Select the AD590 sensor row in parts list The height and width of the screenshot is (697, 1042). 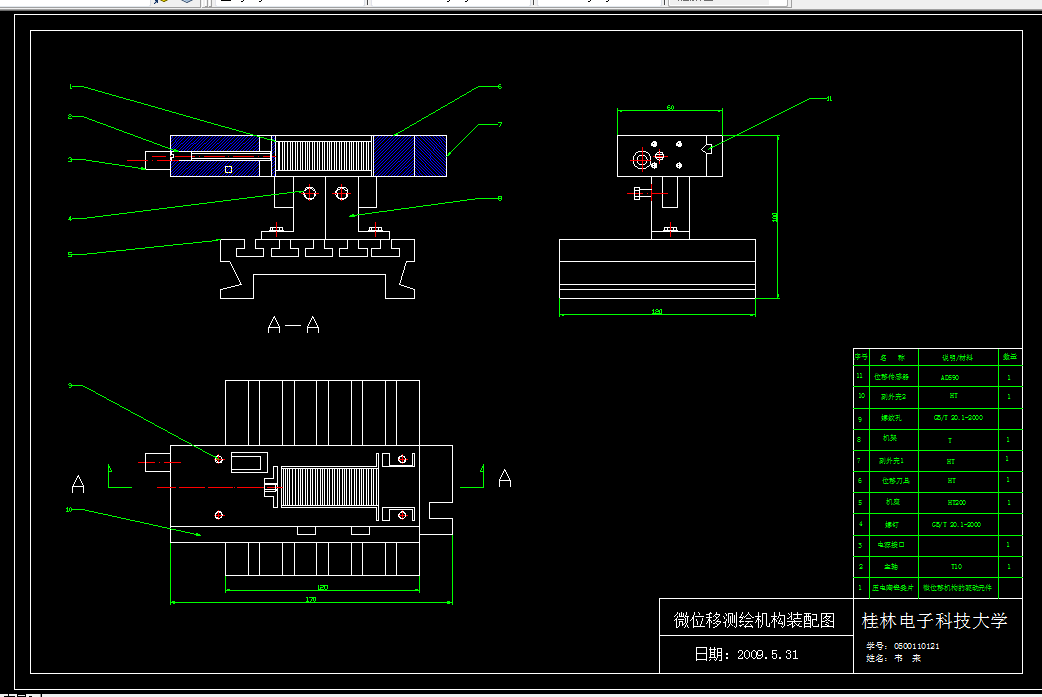(949, 377)
